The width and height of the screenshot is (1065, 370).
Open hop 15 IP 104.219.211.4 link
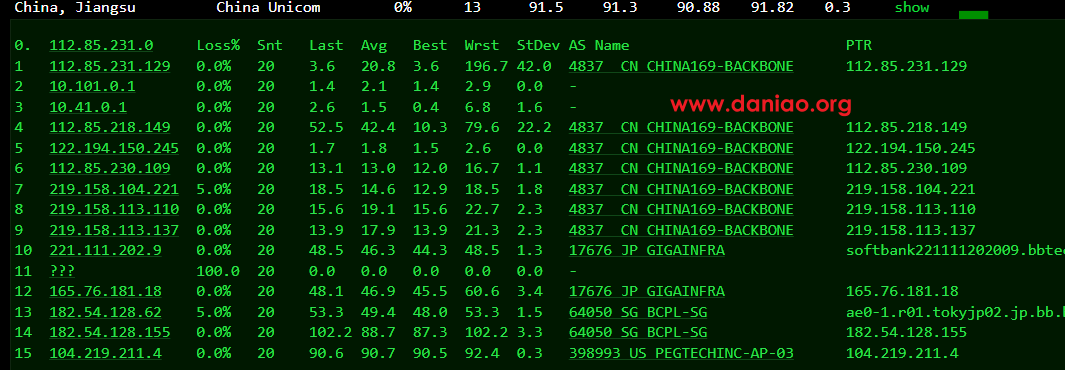[105, 353]
